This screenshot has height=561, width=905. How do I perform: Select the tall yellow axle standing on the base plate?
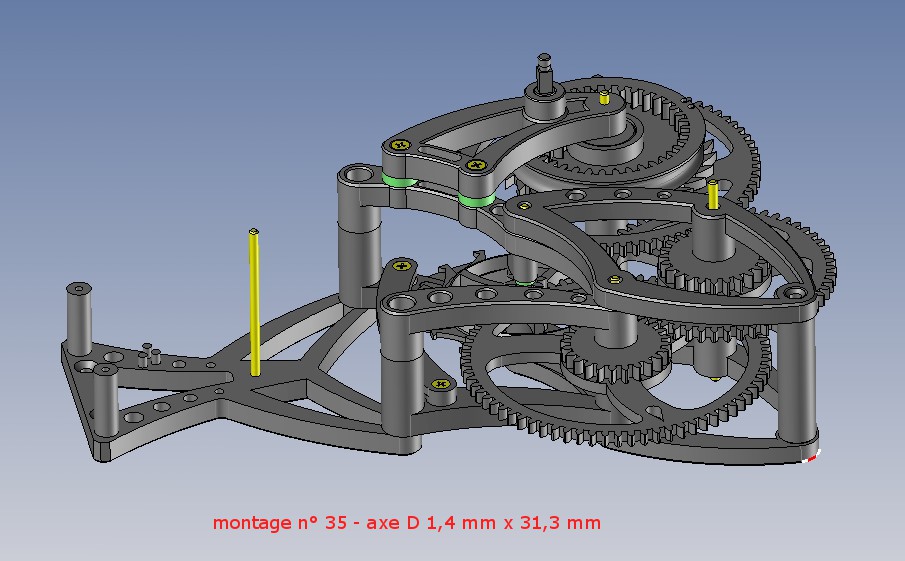coord(254,302)
